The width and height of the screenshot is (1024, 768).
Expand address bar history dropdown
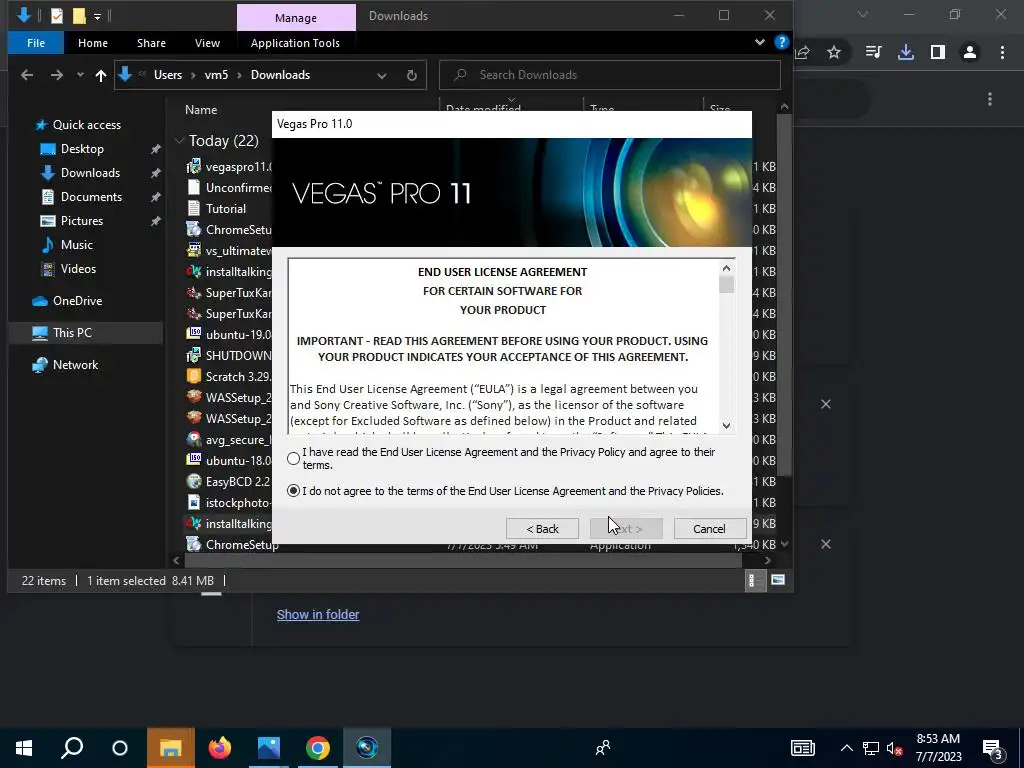(x=381, y=75)
